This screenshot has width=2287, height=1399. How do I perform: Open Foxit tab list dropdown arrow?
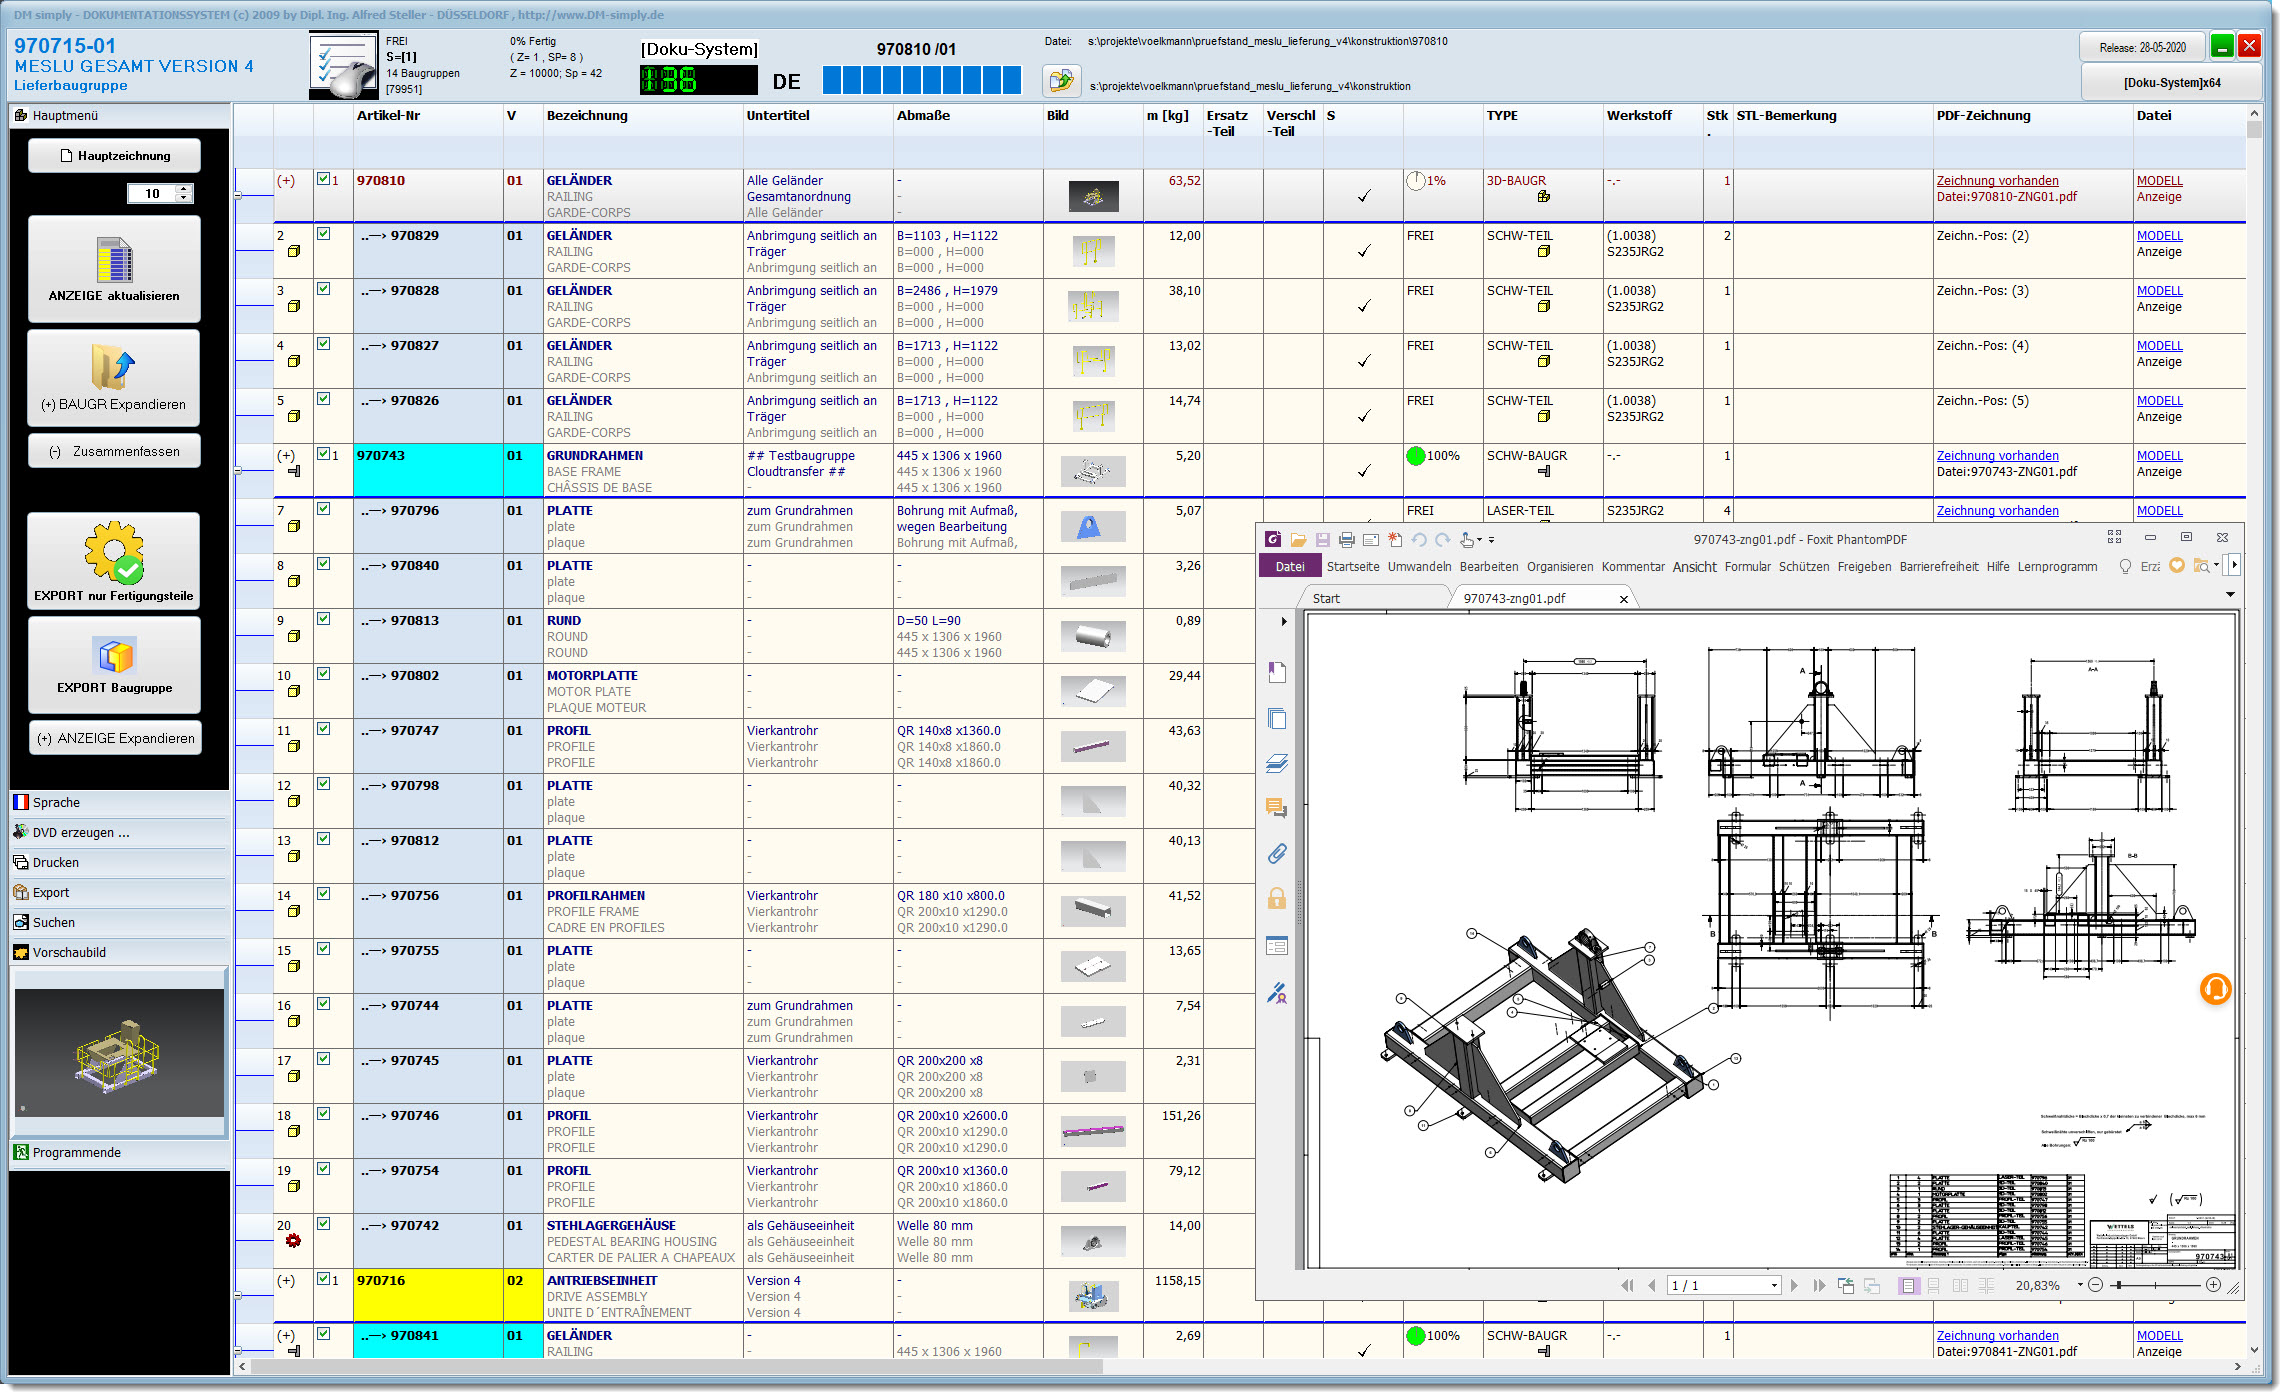pyautogui.click(x=2230, y=595)
